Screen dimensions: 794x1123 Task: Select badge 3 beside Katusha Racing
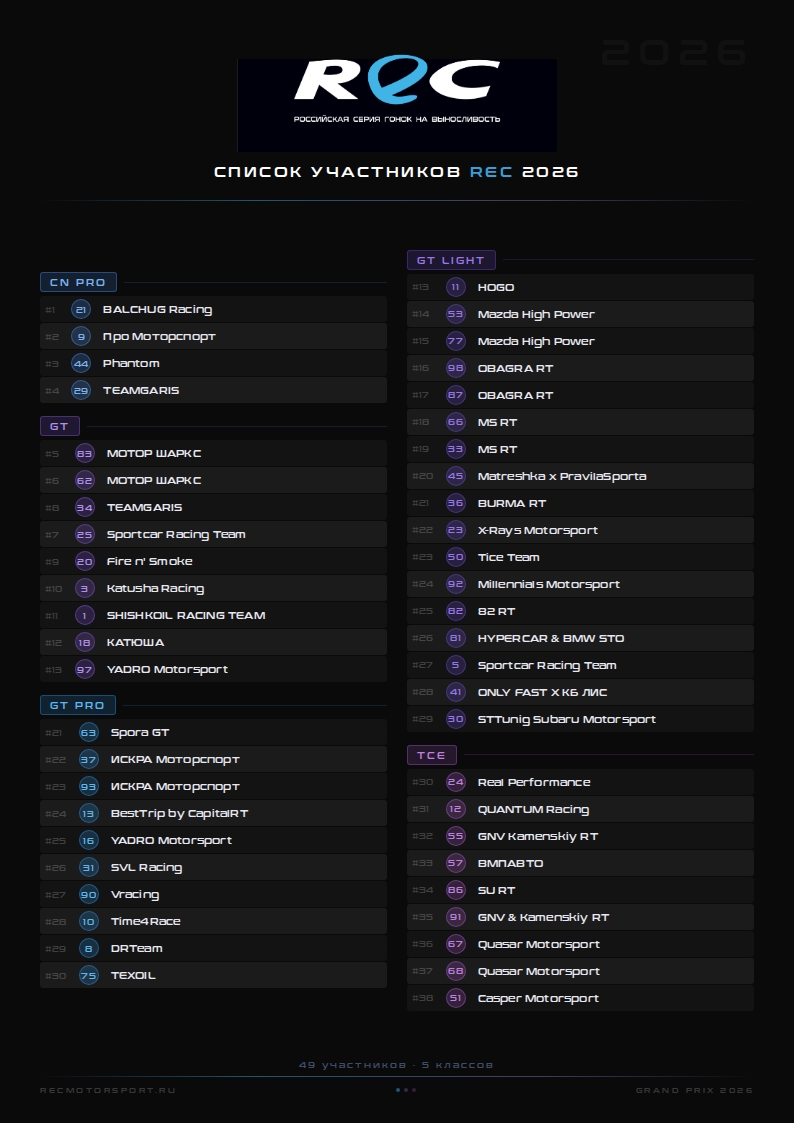tap(85, 589)
